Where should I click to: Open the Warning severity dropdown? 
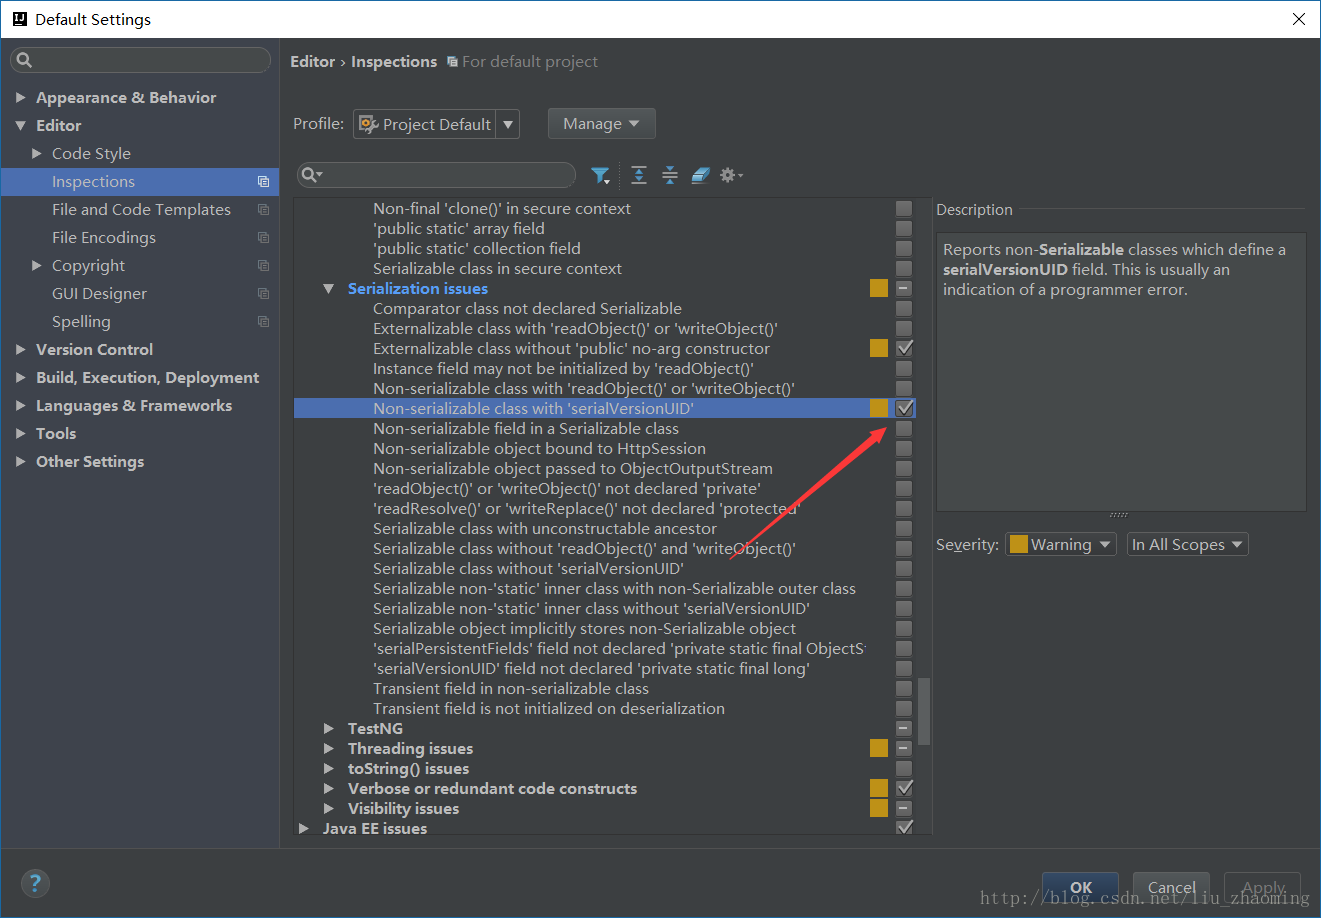[x=1061, y=544]
